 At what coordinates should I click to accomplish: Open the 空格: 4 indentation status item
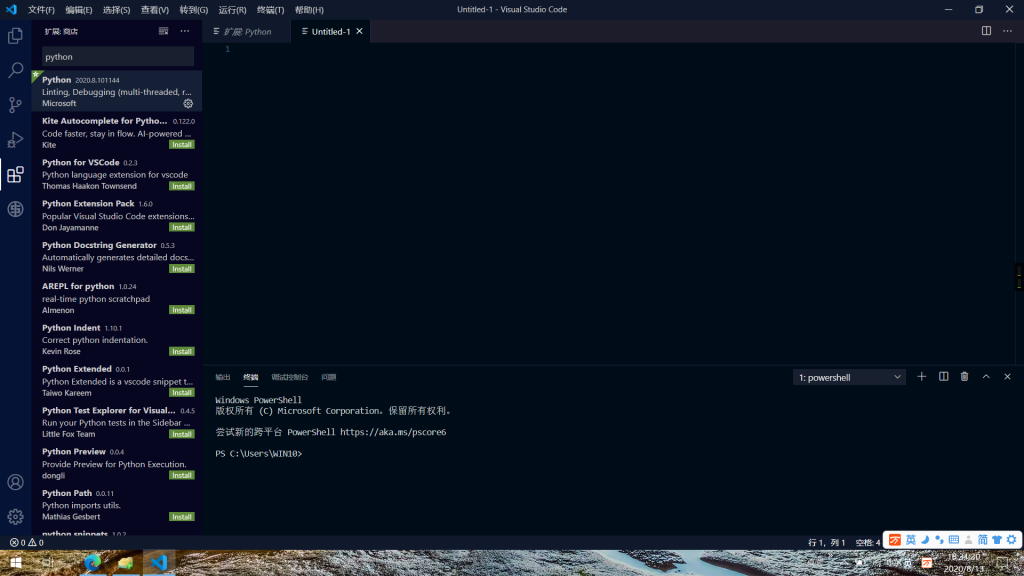[867, 543]
